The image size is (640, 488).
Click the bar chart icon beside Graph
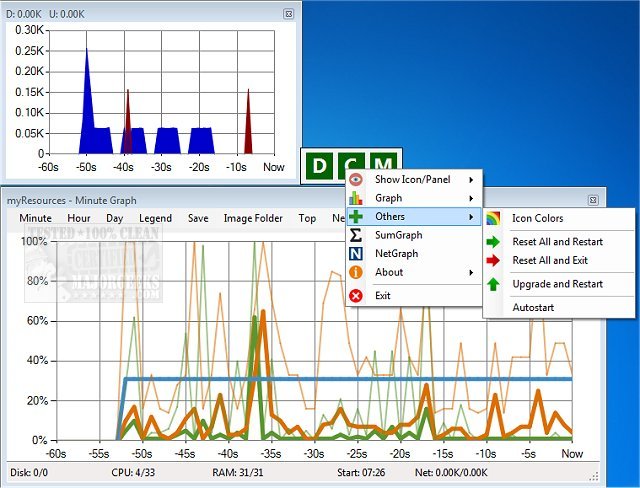point(356,198)
